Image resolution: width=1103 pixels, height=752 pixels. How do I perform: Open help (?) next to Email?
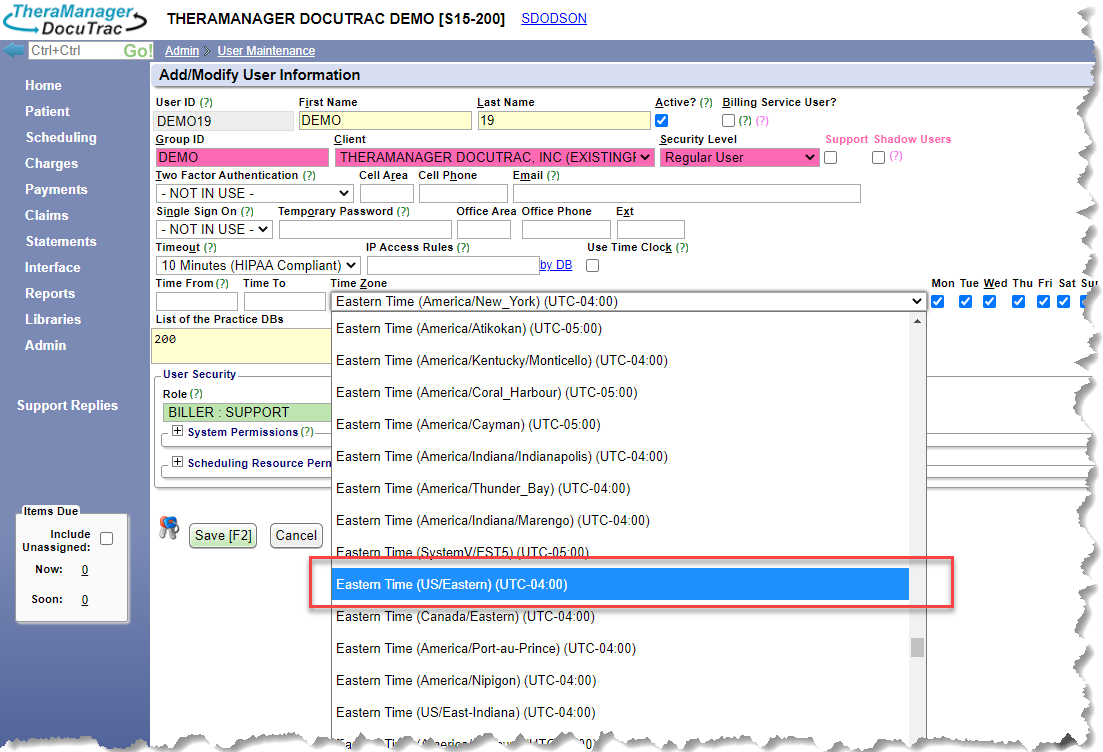553,175
